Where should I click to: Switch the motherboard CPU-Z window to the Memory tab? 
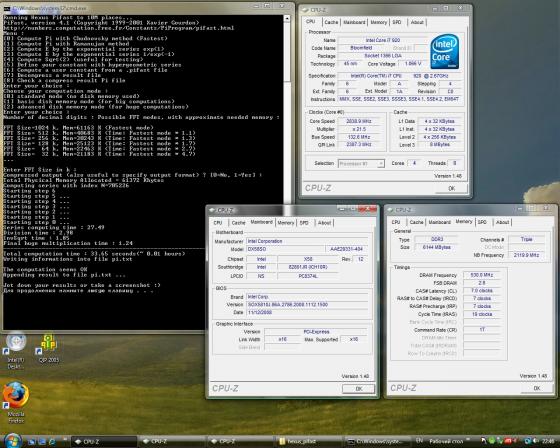pos(286,223)
